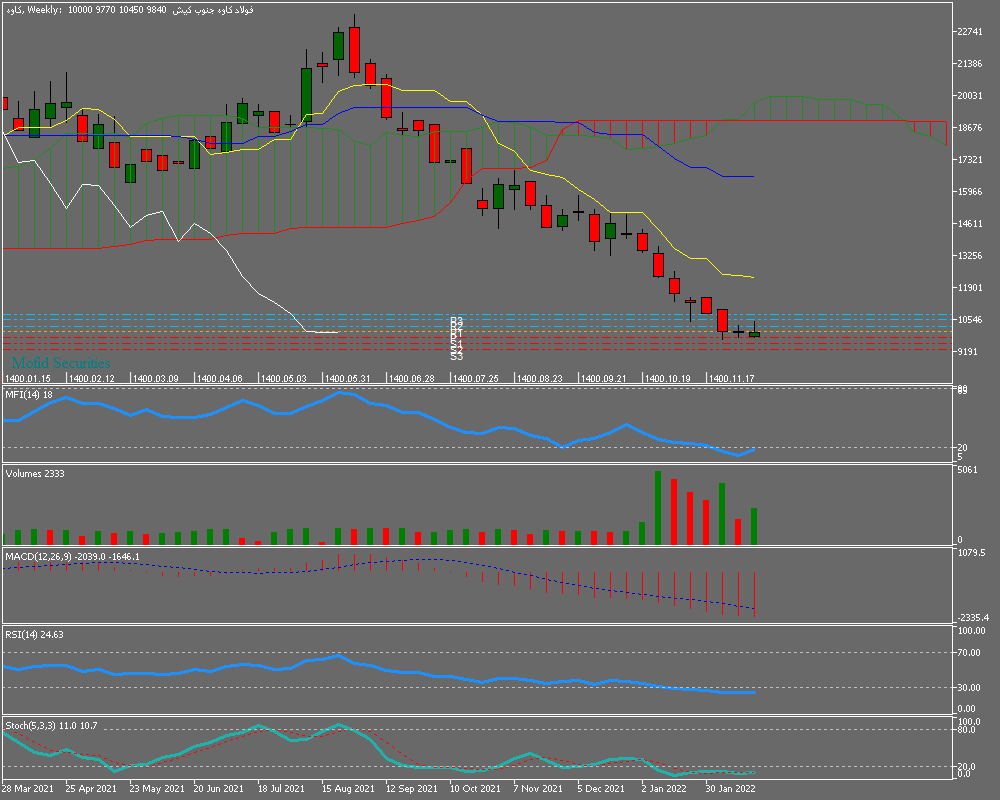Click the 28 Mar 2021 date label
Image resolution: width=1000 pixels, height=800 pixels.
click(27, 789)
